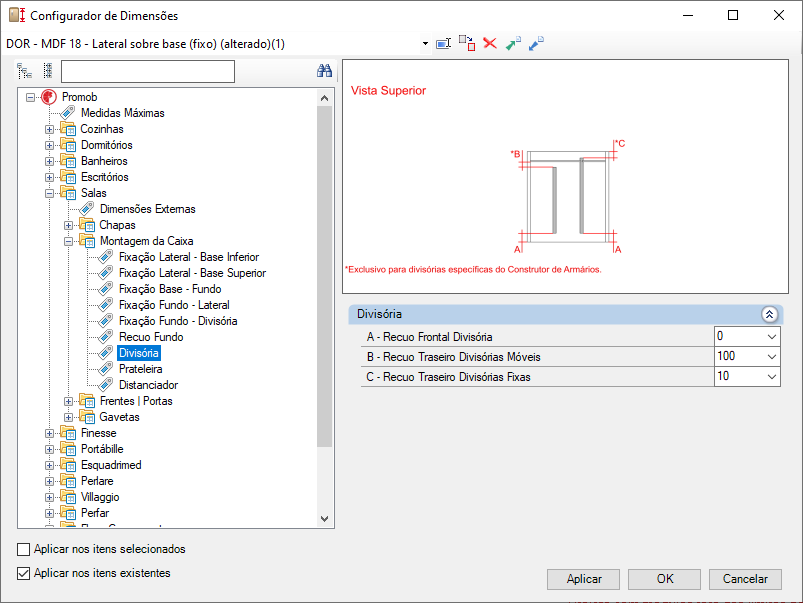This screenshot has height=615, width=803.
Task: Click the Chapas folder icon
Action: pos(87,225)
